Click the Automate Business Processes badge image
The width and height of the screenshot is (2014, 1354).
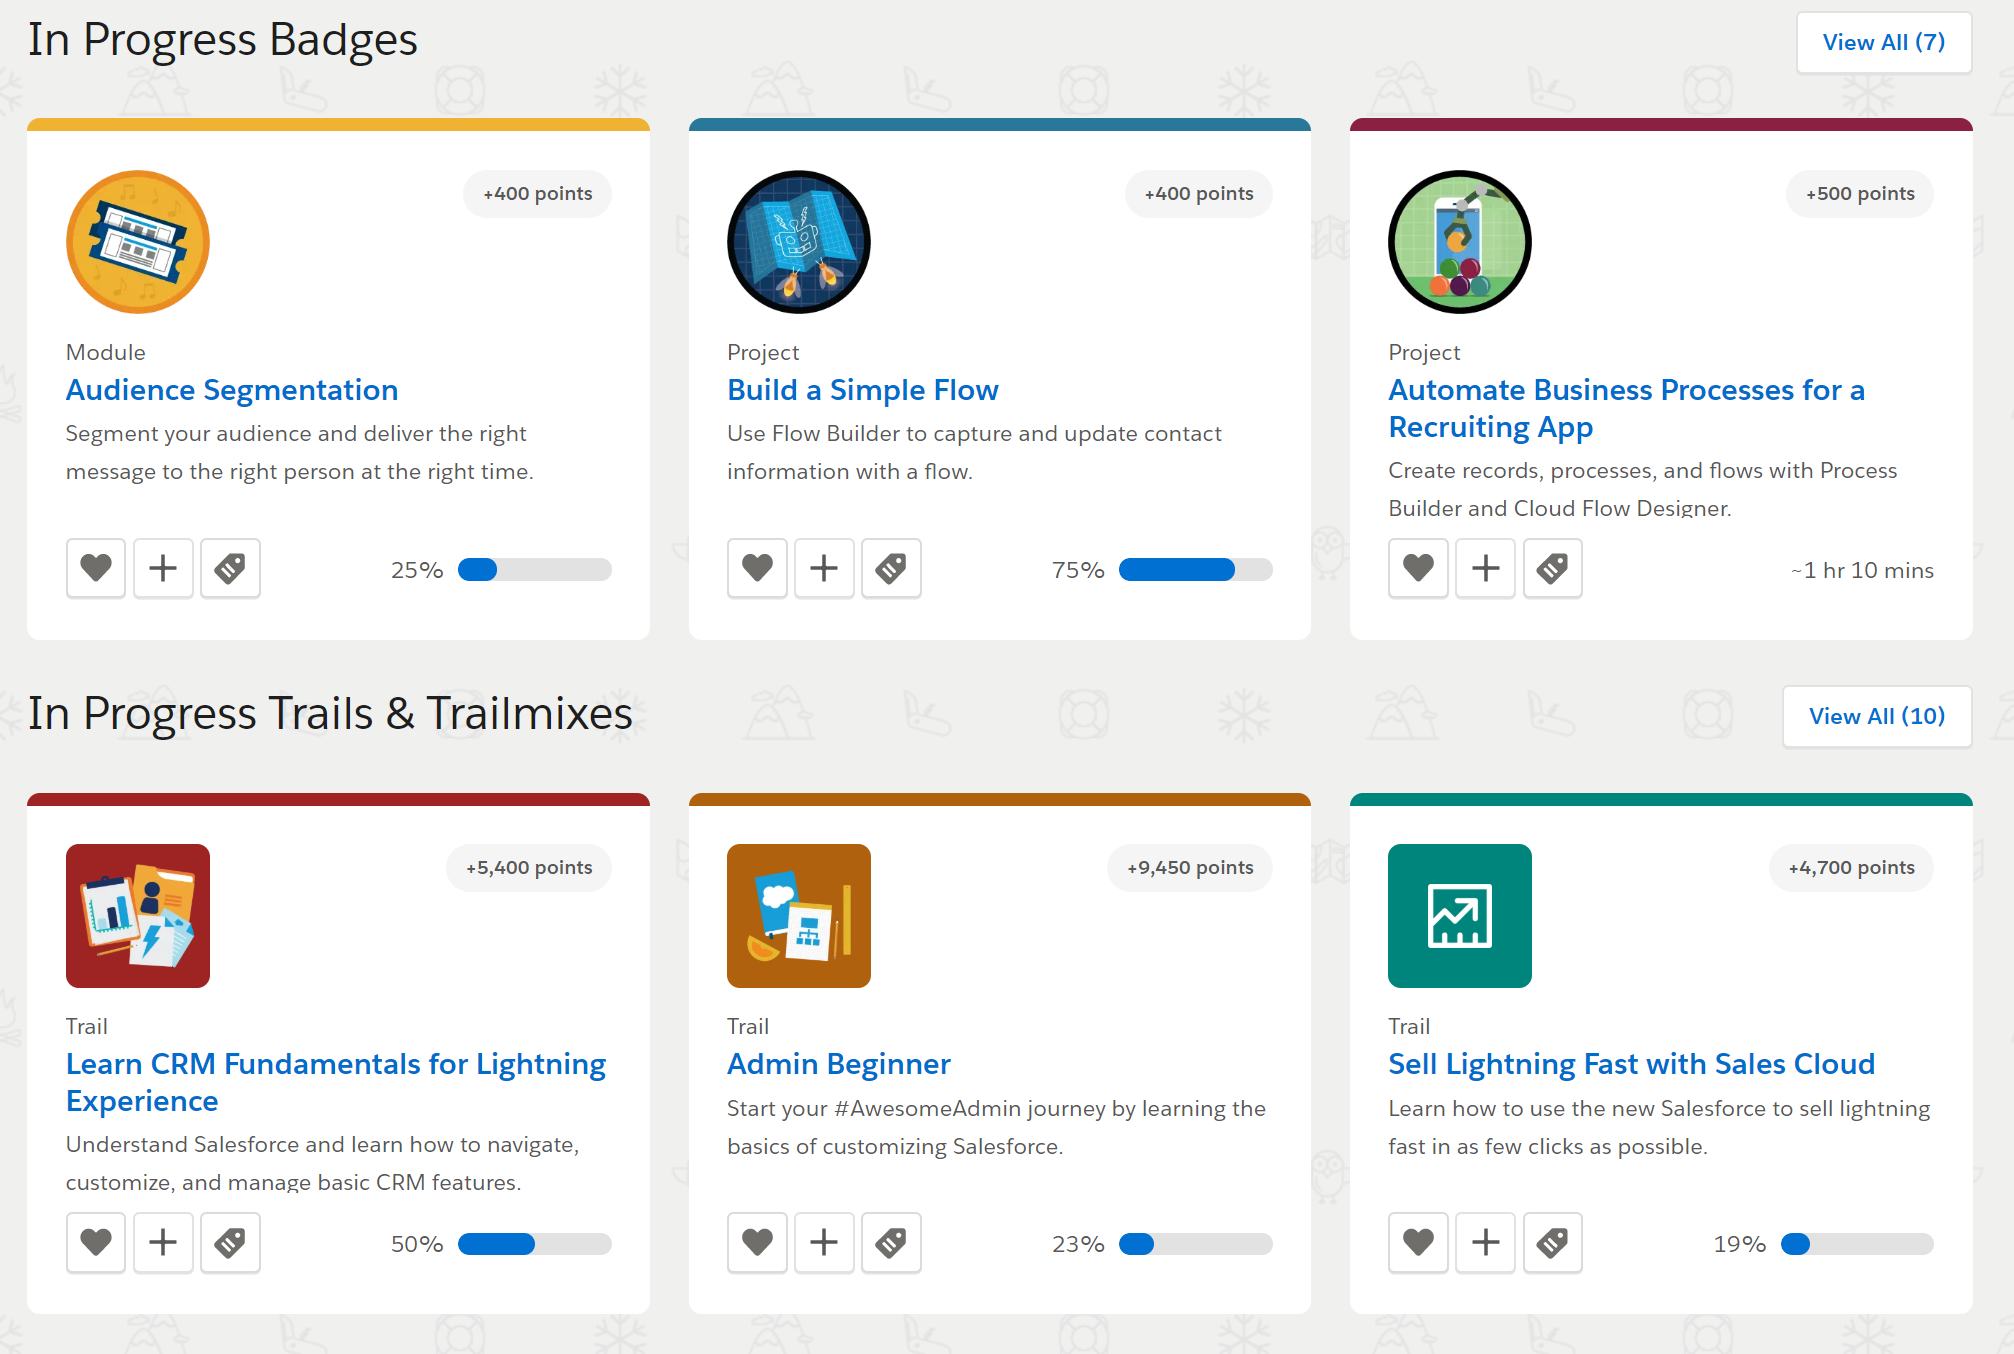click(x=1460, y=242)
